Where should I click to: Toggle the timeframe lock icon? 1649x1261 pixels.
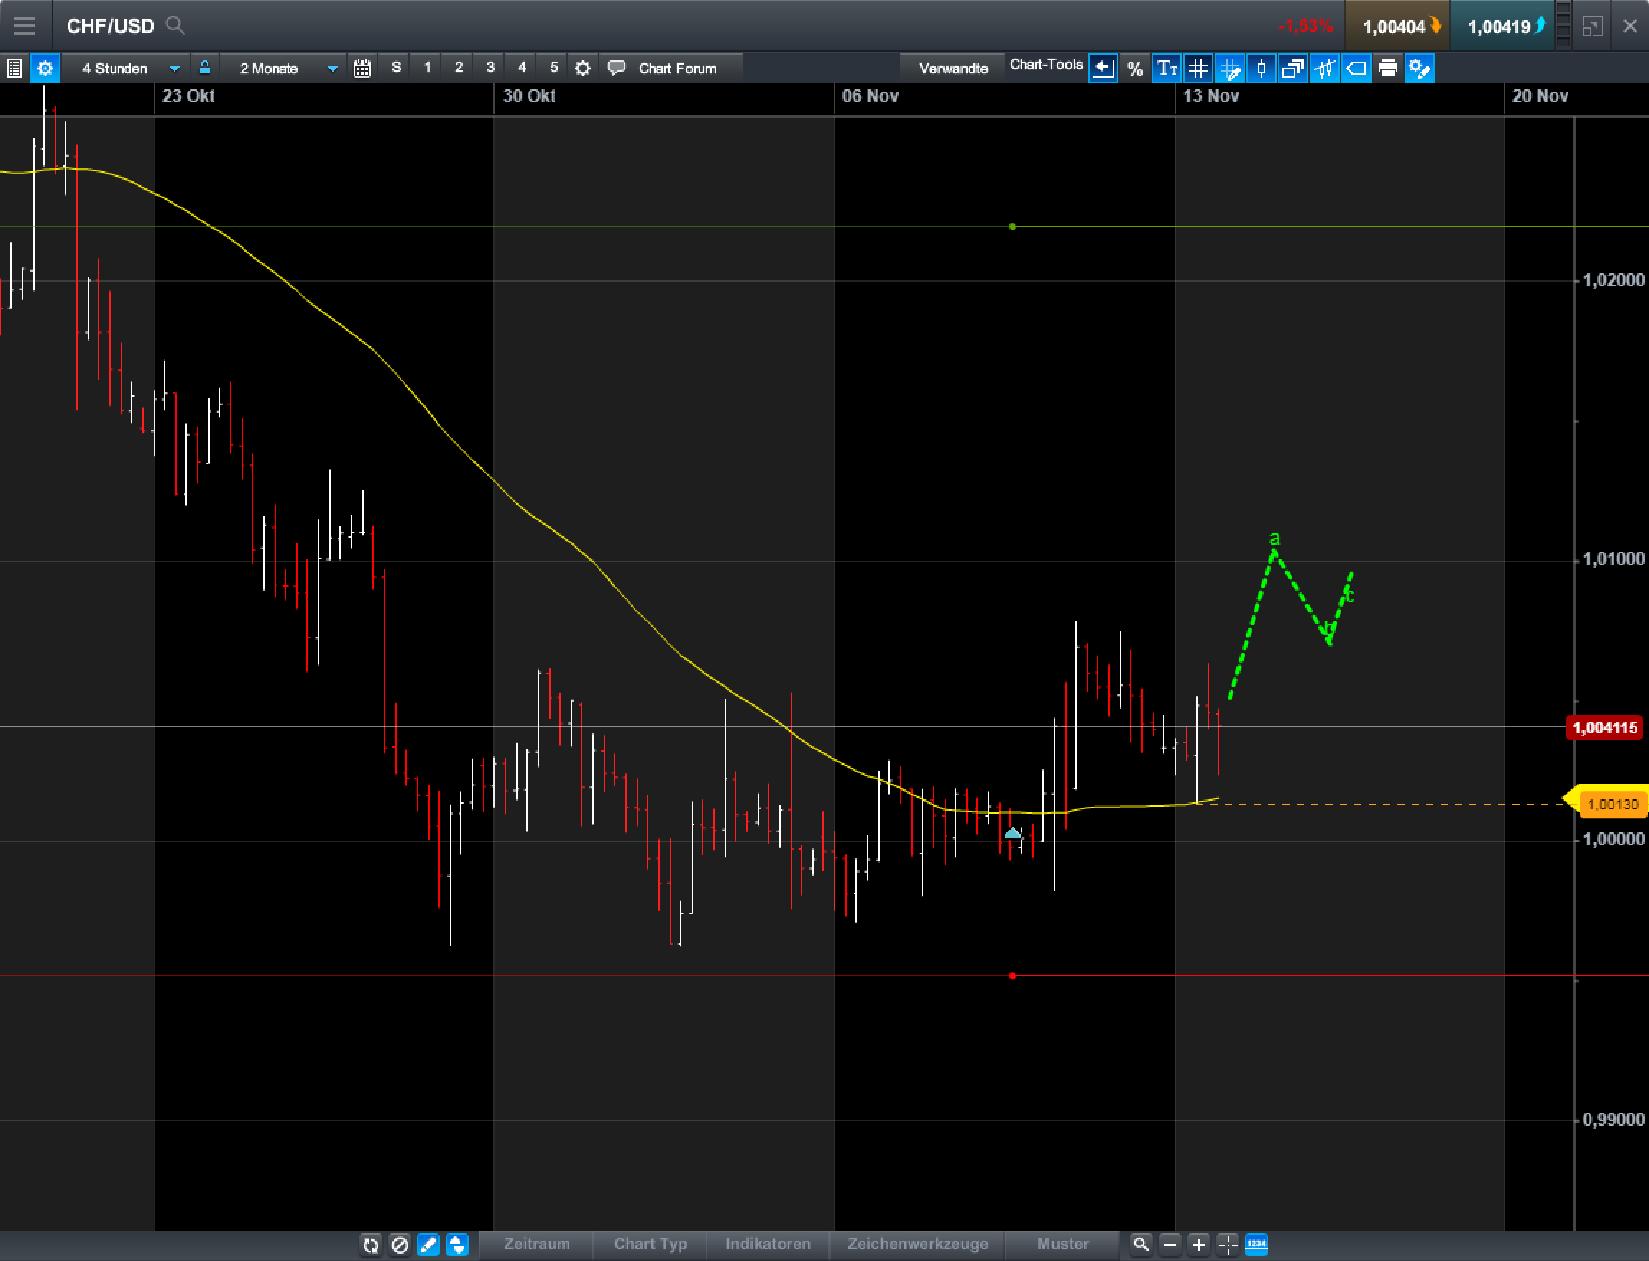click(203, 68)
